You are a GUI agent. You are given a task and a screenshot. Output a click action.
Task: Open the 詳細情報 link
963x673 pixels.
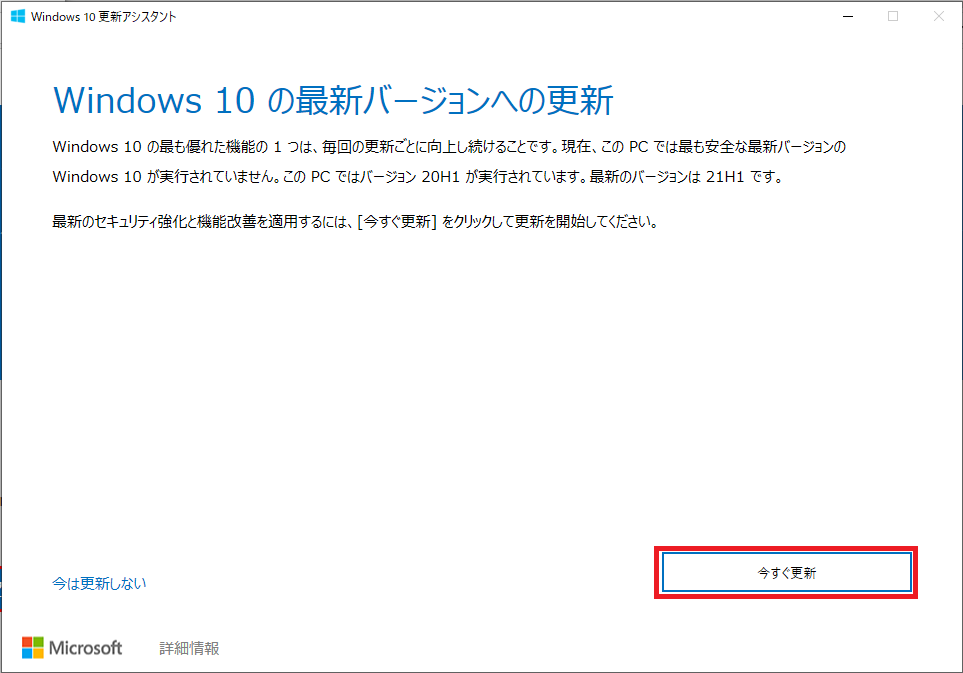coord(189,648)
